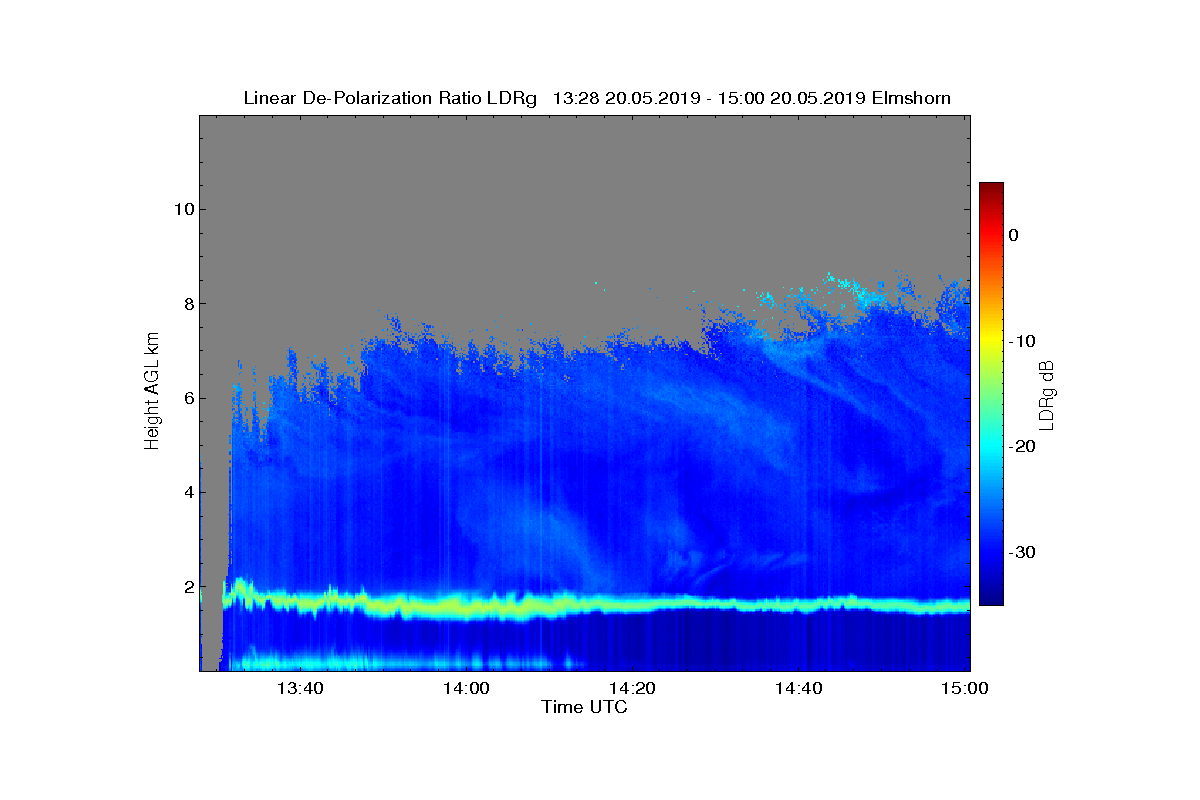1200x800 pixels.
Task: Click the dark red top of colorbar
Action: click(991, 190)
